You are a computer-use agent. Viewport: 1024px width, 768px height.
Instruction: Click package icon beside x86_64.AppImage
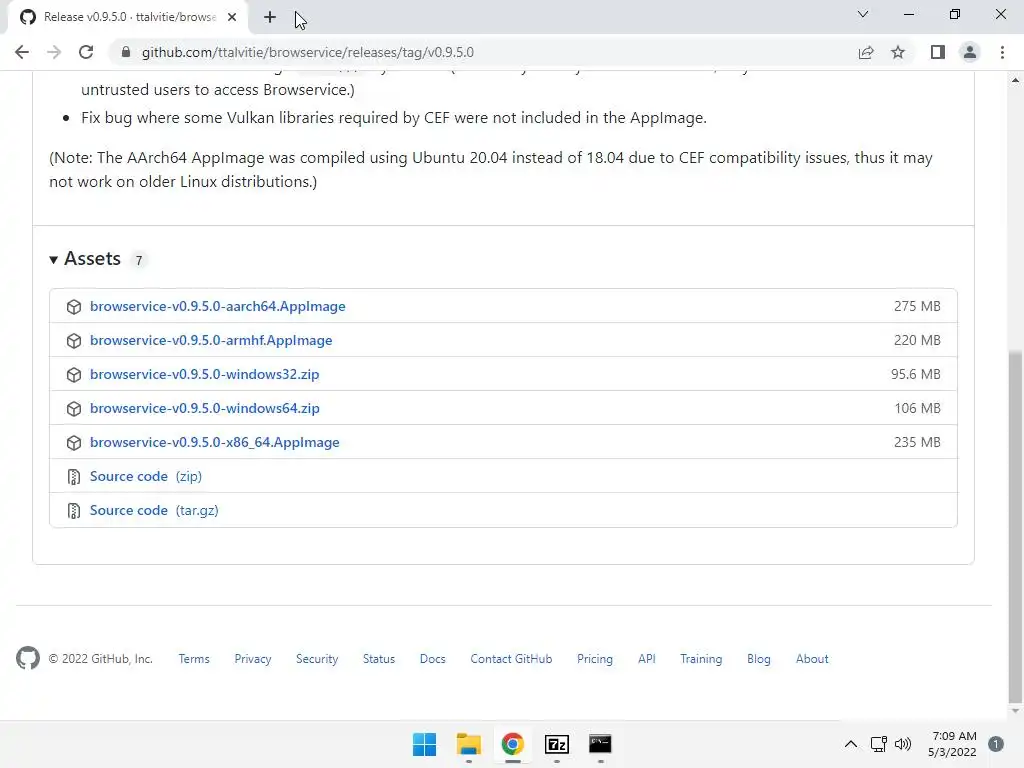point(74,443)
